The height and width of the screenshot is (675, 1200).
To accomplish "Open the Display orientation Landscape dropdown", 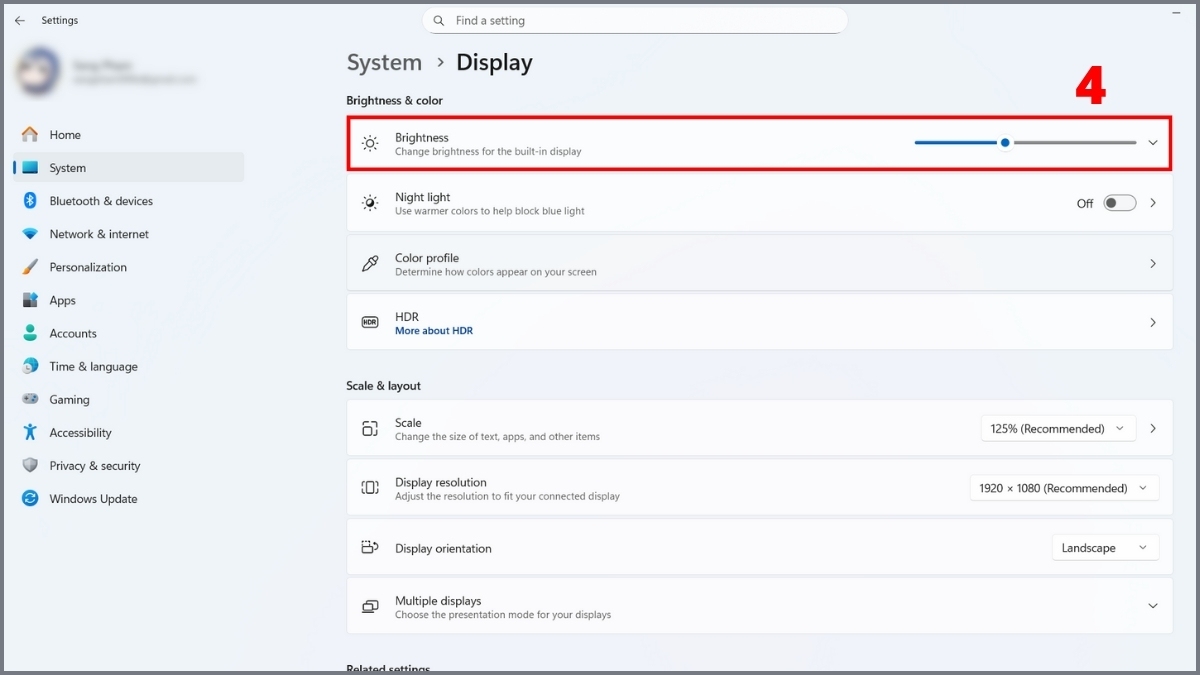I will pos(1105,548).
